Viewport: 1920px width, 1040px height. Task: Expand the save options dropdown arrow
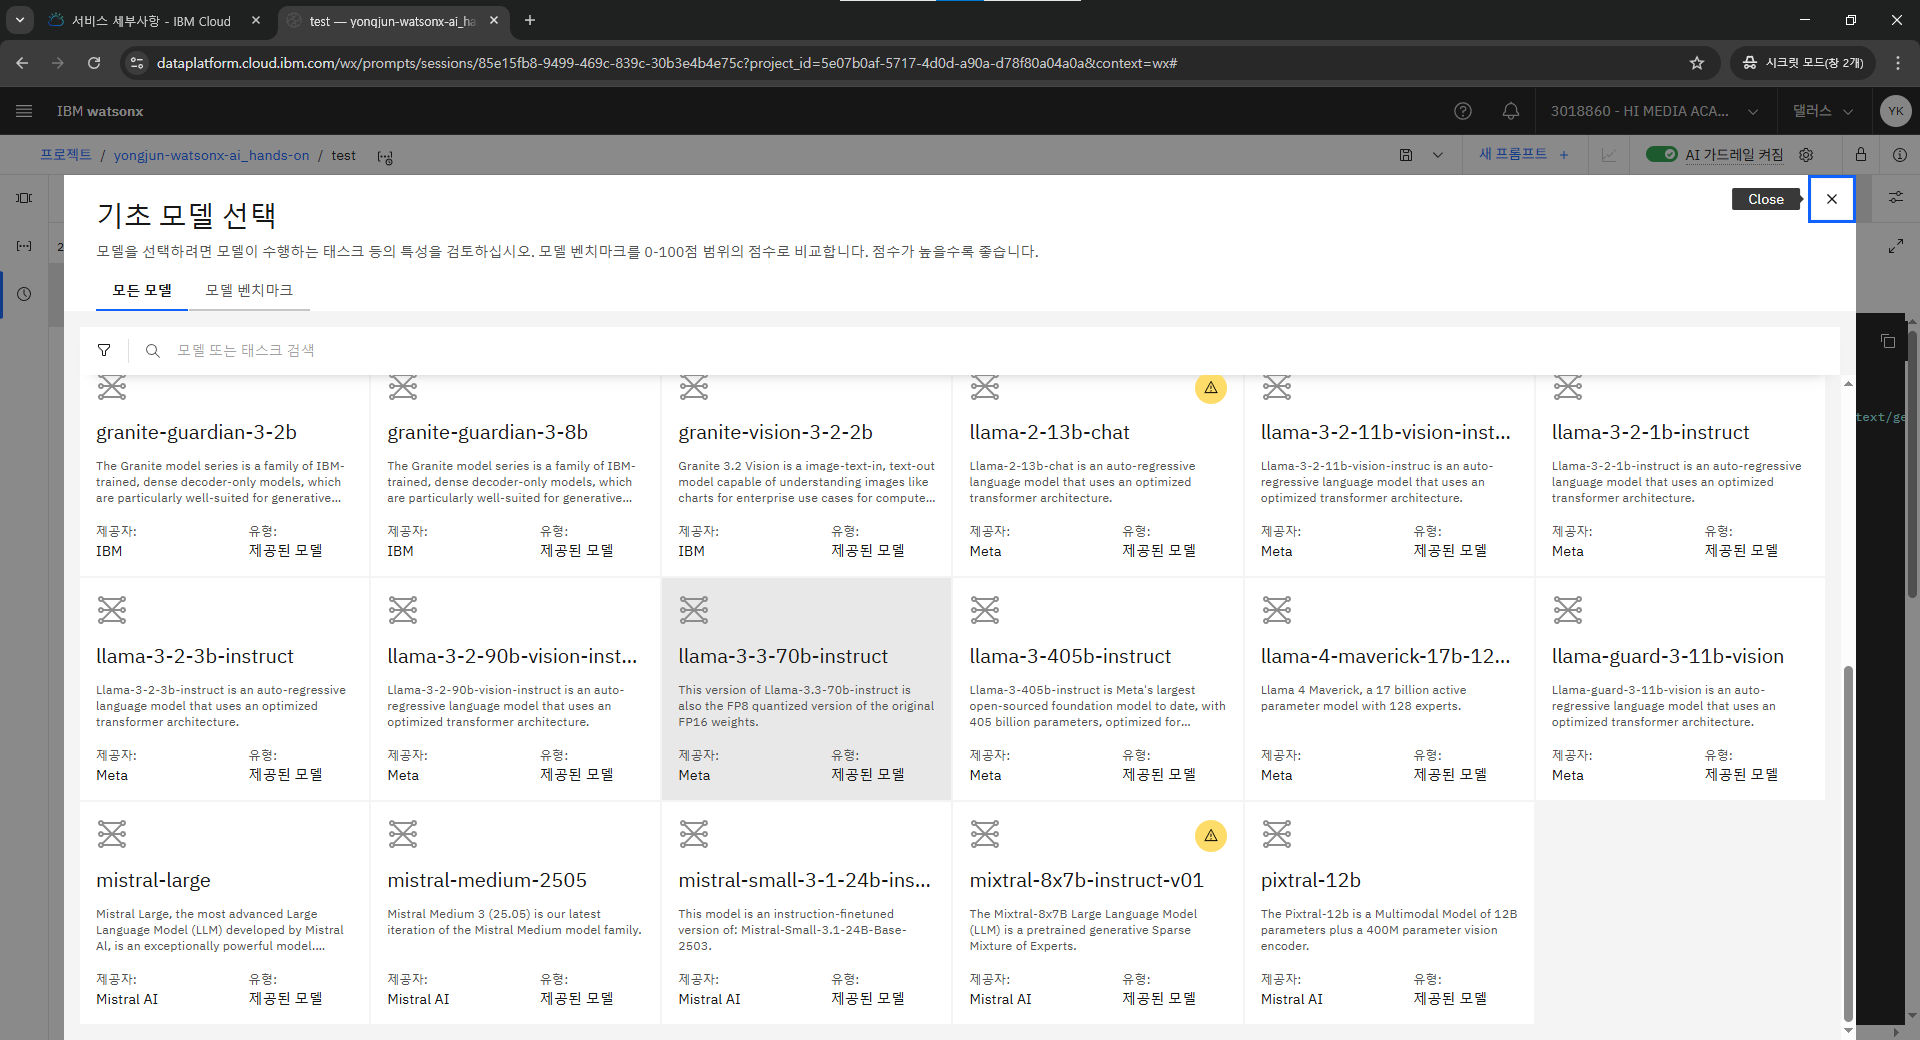point(1438,155)
